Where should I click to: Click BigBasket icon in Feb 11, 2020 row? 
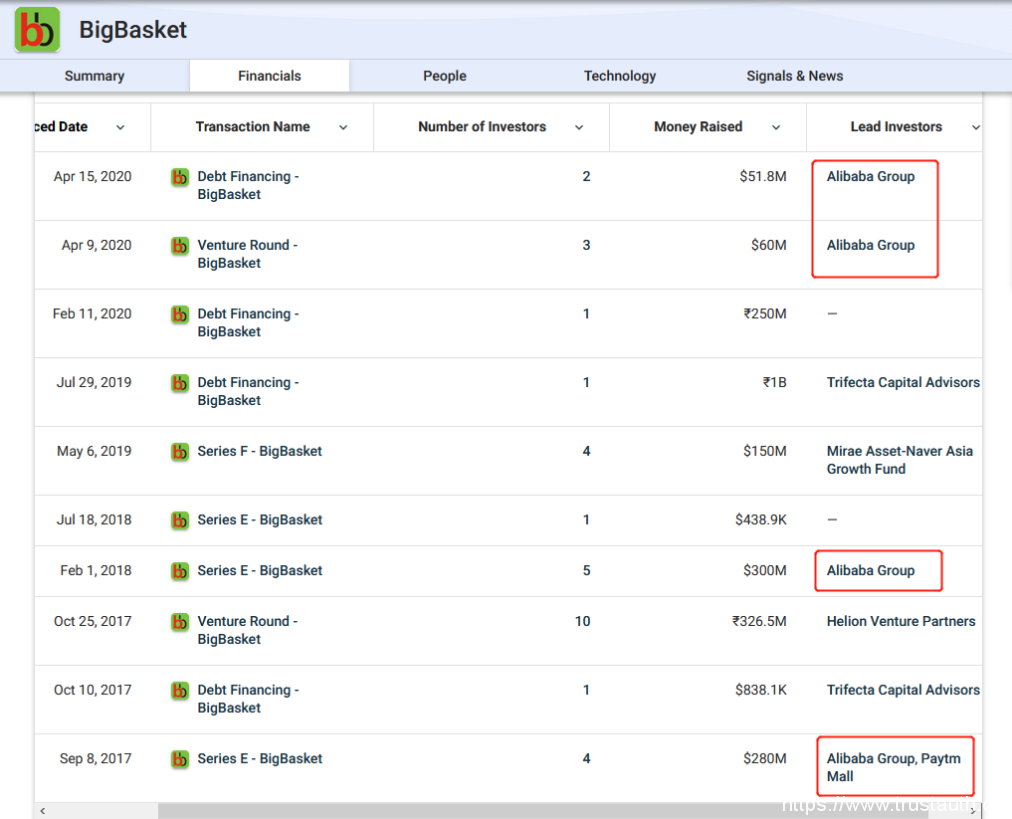tap(180, 314)
